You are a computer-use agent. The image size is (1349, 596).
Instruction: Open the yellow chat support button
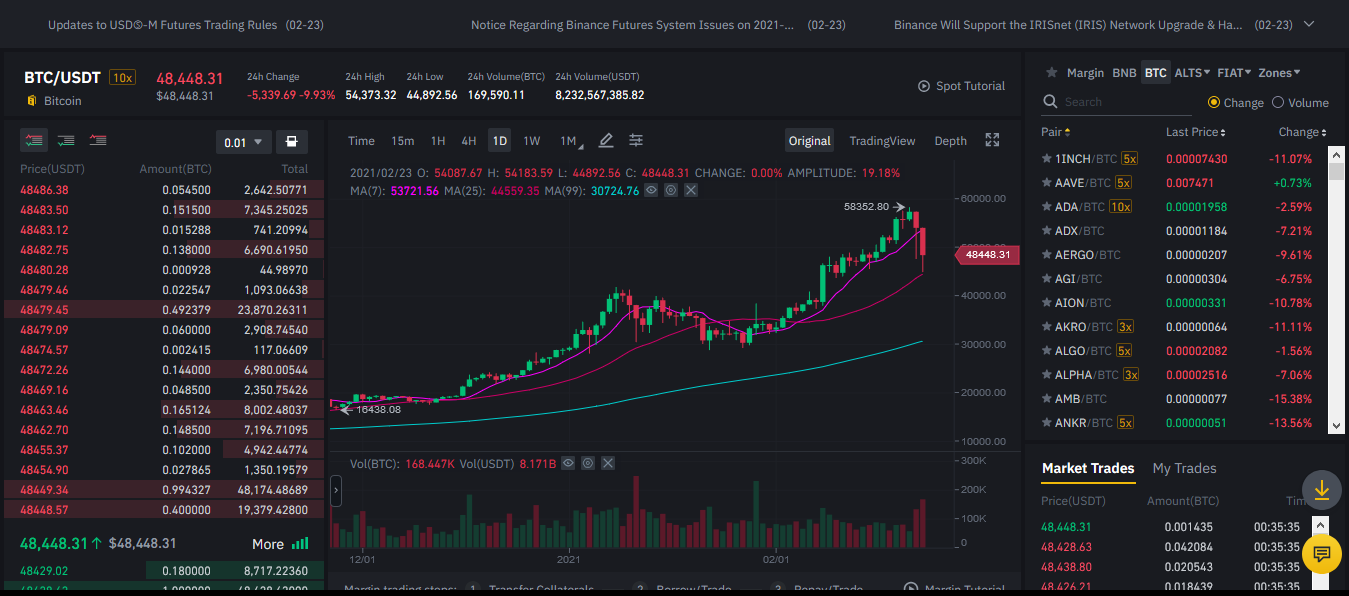[x=1321, y=553]
